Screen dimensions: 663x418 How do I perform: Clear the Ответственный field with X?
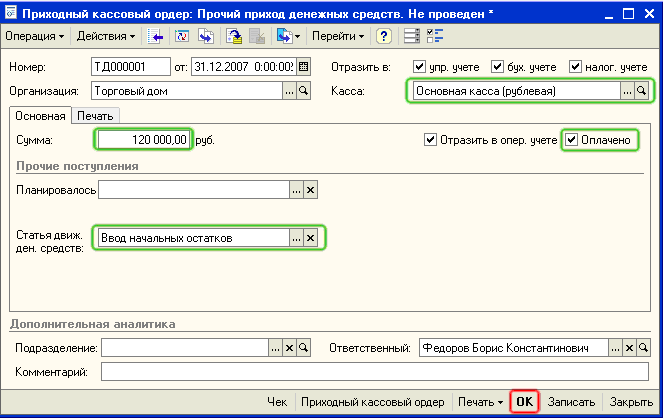coord(629,348)
